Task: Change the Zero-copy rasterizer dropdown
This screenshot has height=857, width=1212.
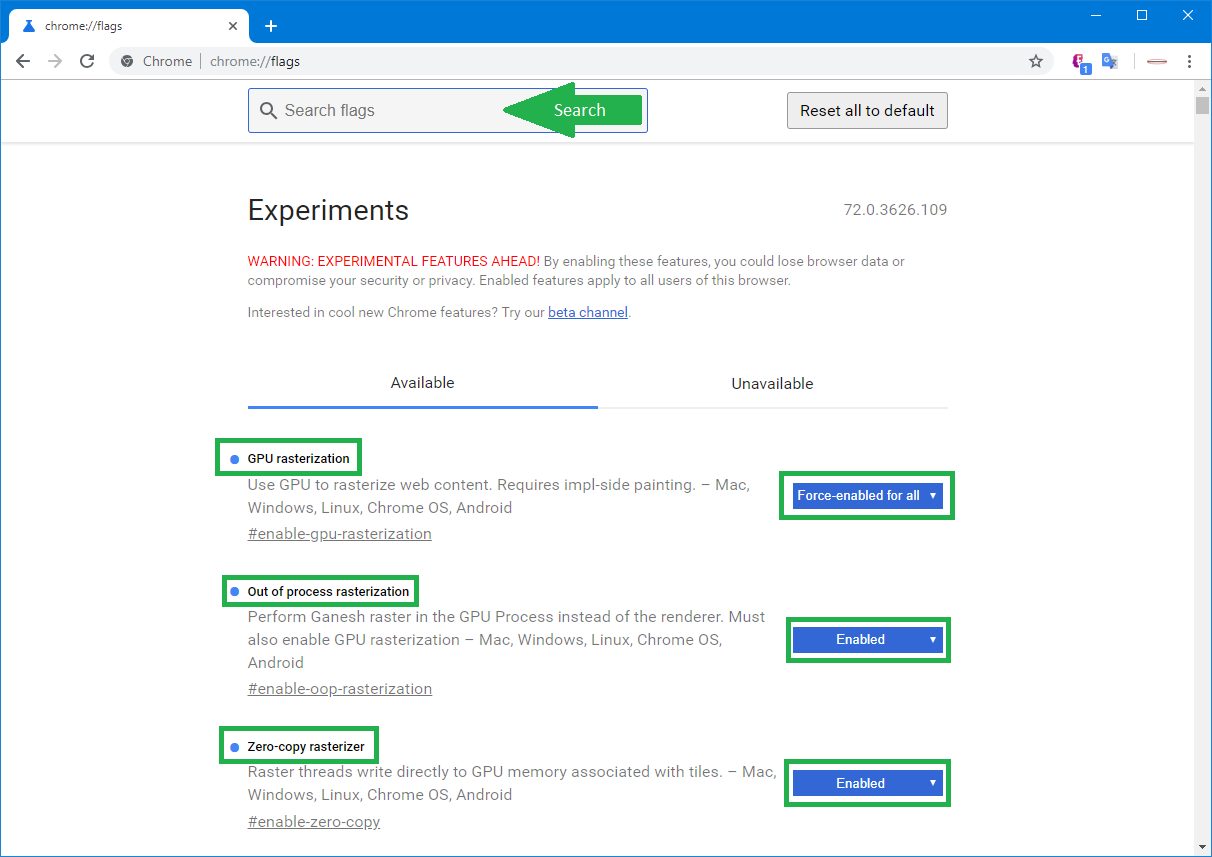Action: point(868,783)
